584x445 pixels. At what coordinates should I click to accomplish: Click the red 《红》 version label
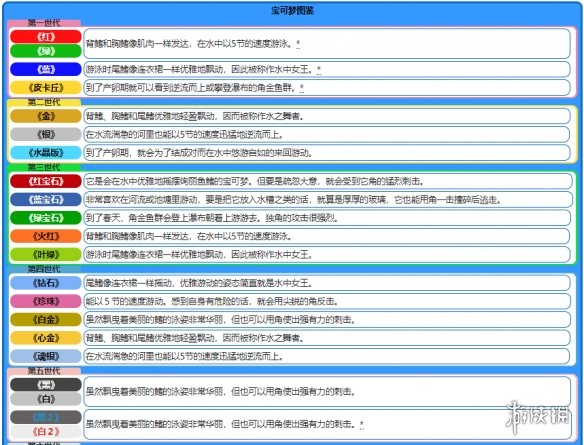[x=45, y=36]
